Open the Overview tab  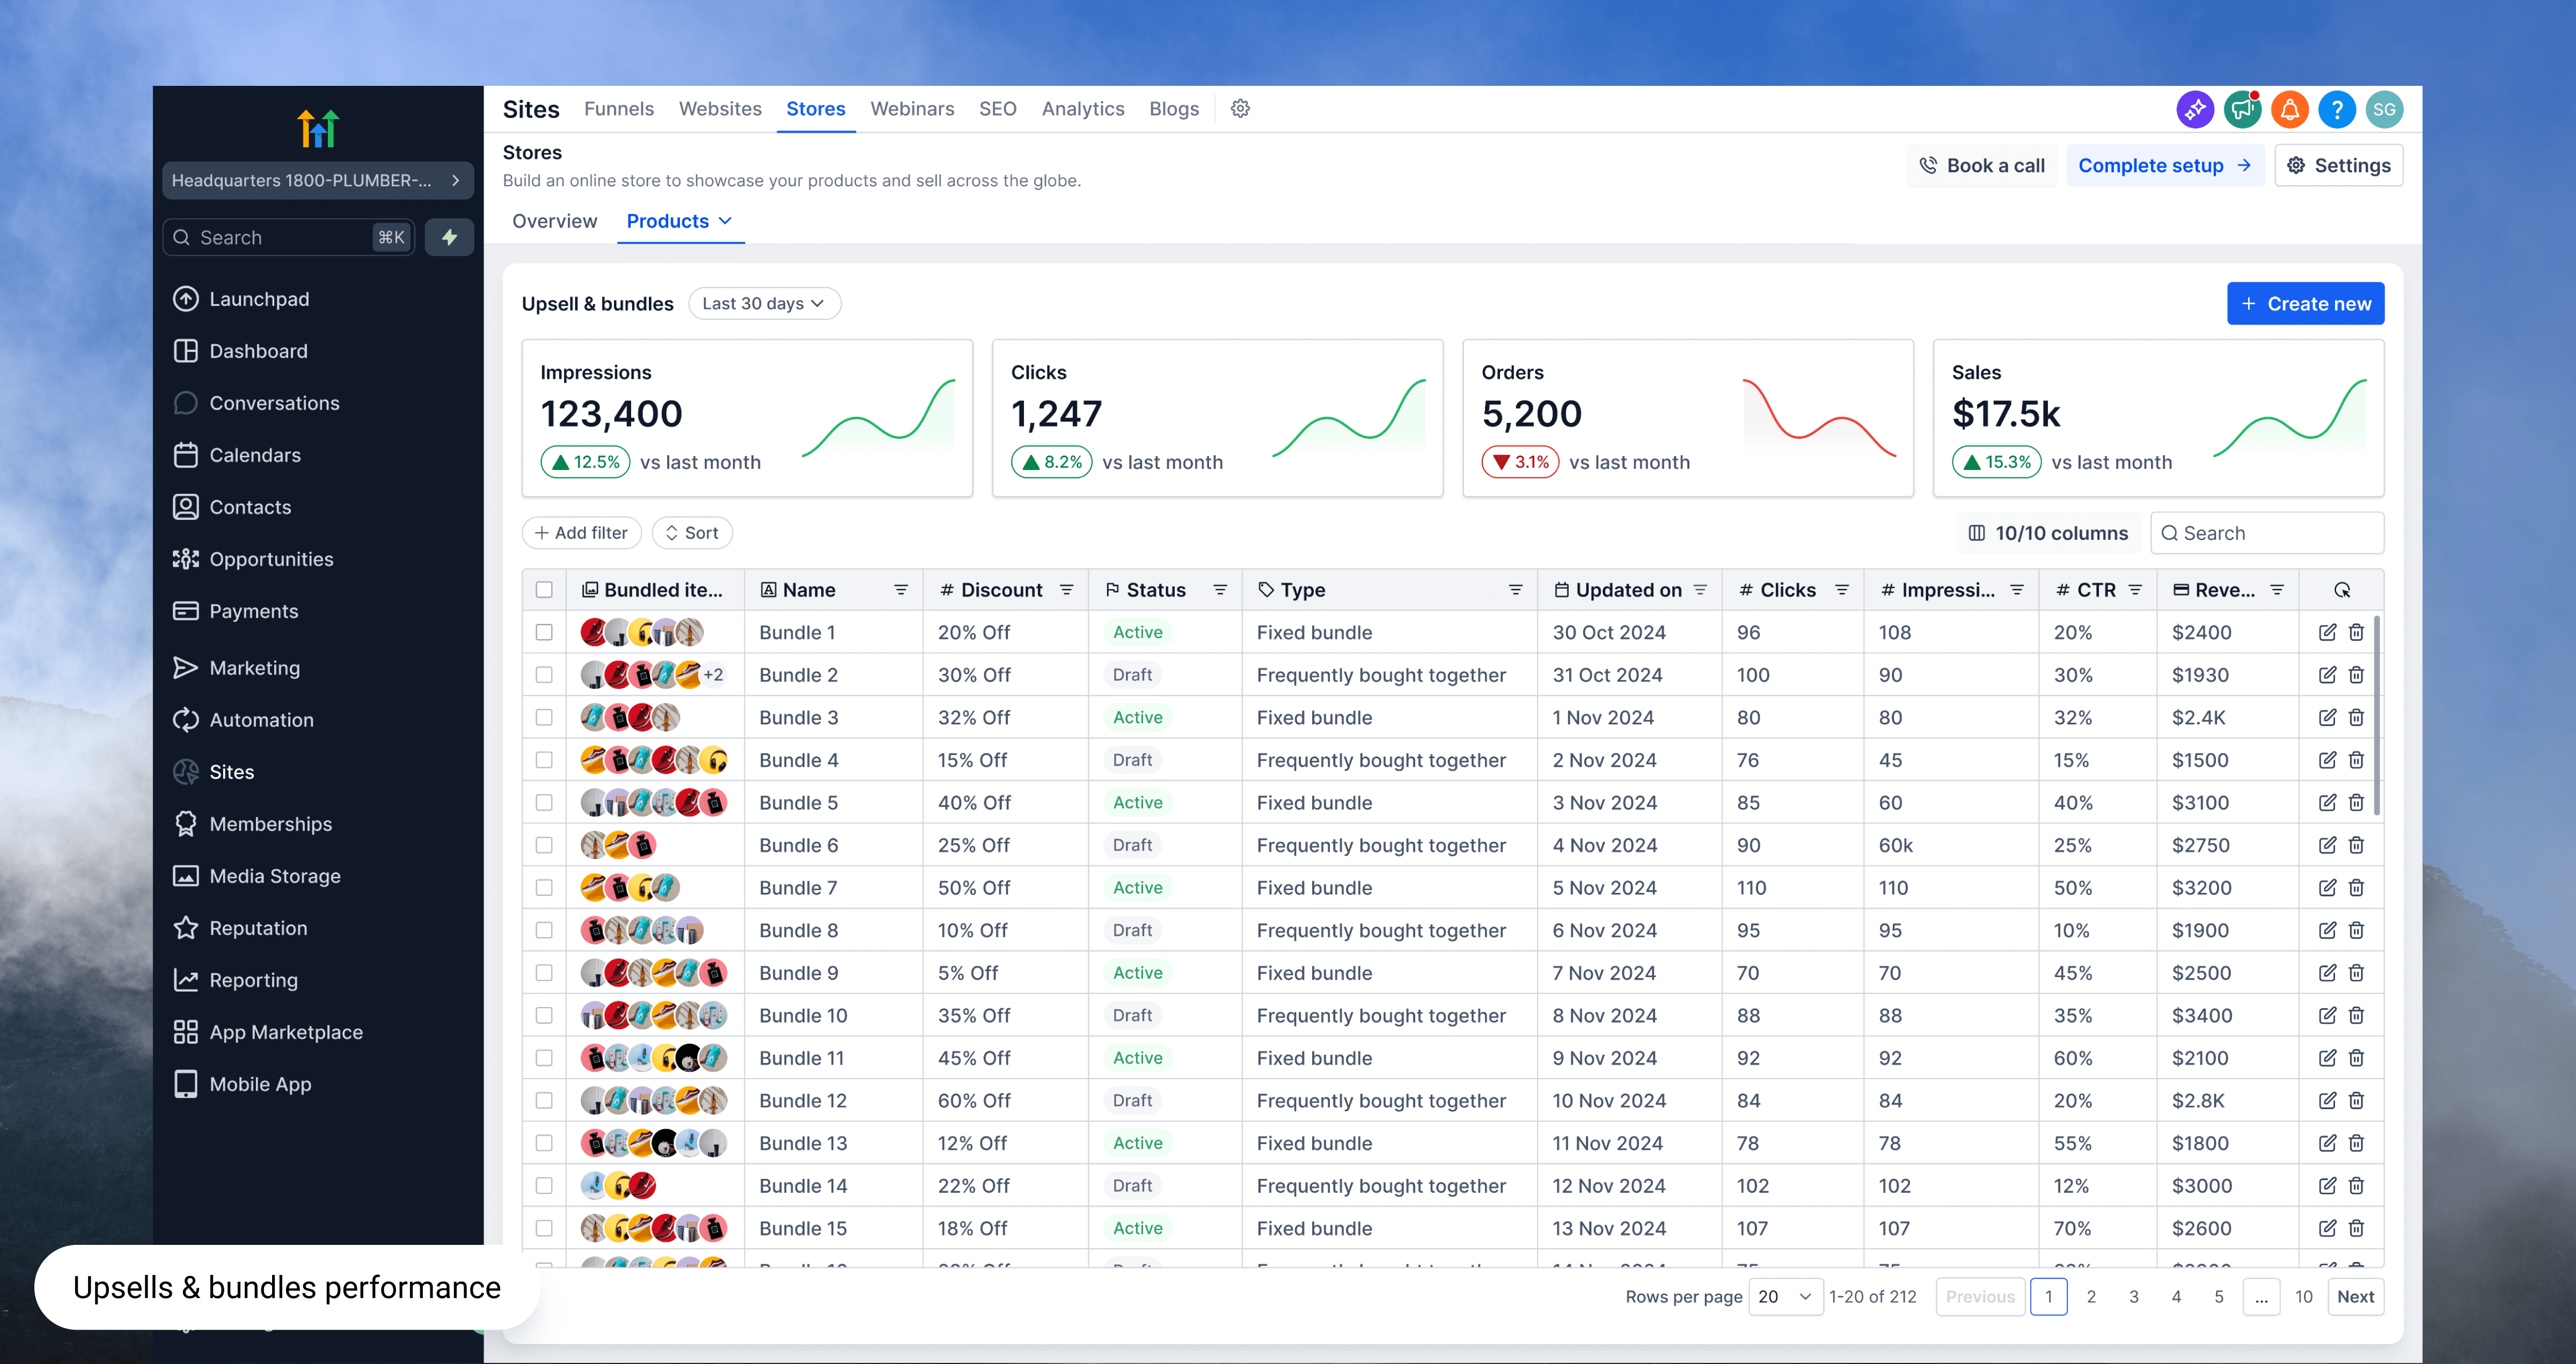(554, 221)
